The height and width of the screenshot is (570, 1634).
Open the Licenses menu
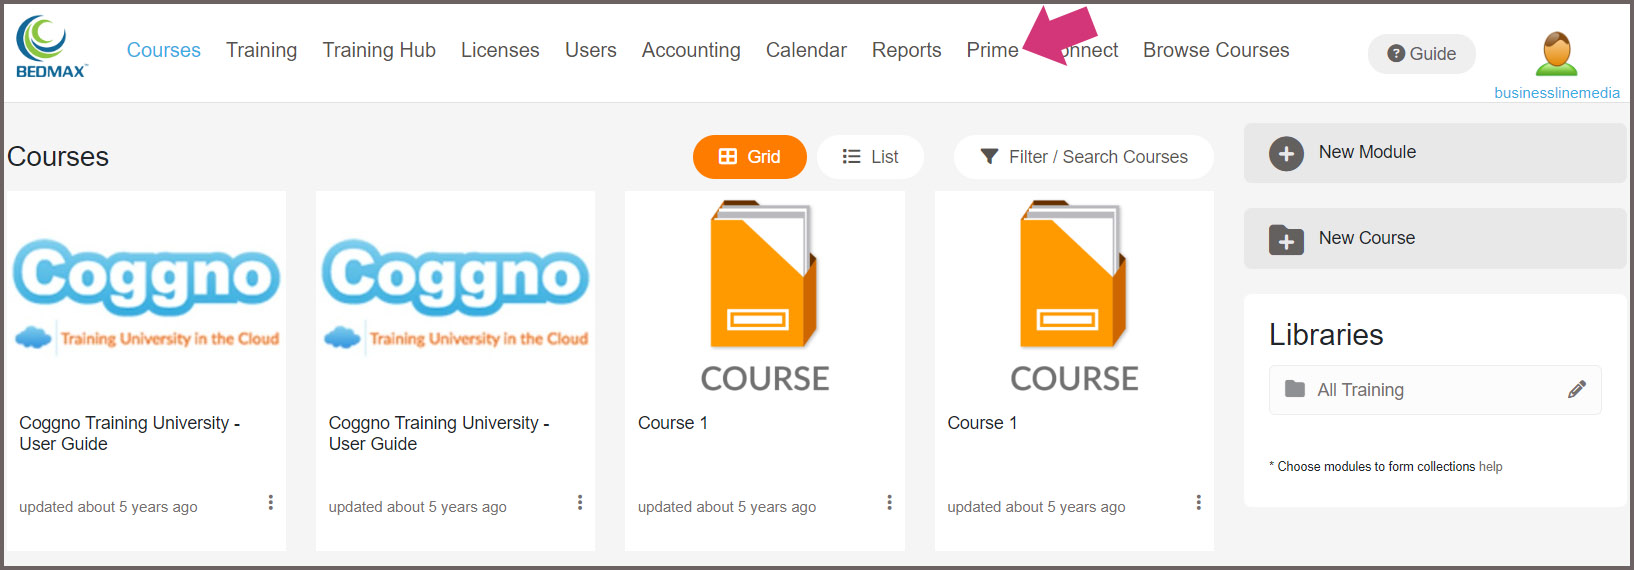tap(500, 50)
